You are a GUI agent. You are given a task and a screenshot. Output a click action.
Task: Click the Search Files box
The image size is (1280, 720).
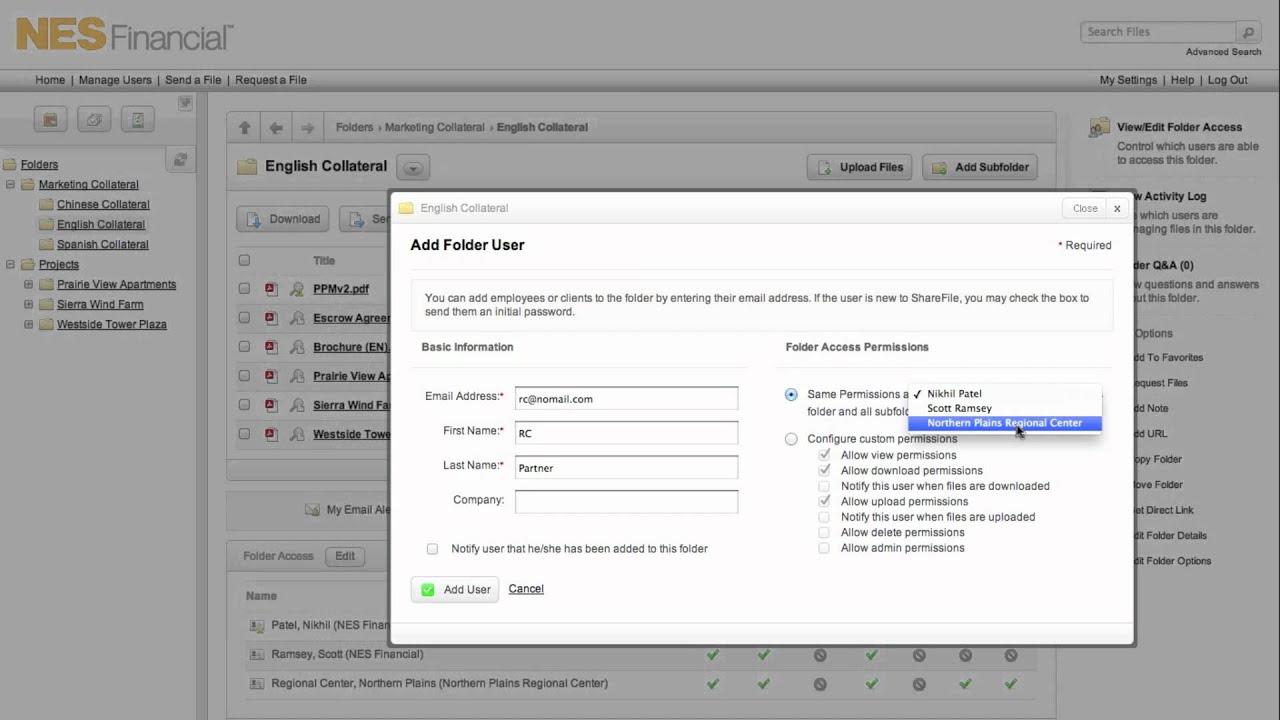[x=1159, y=32]
